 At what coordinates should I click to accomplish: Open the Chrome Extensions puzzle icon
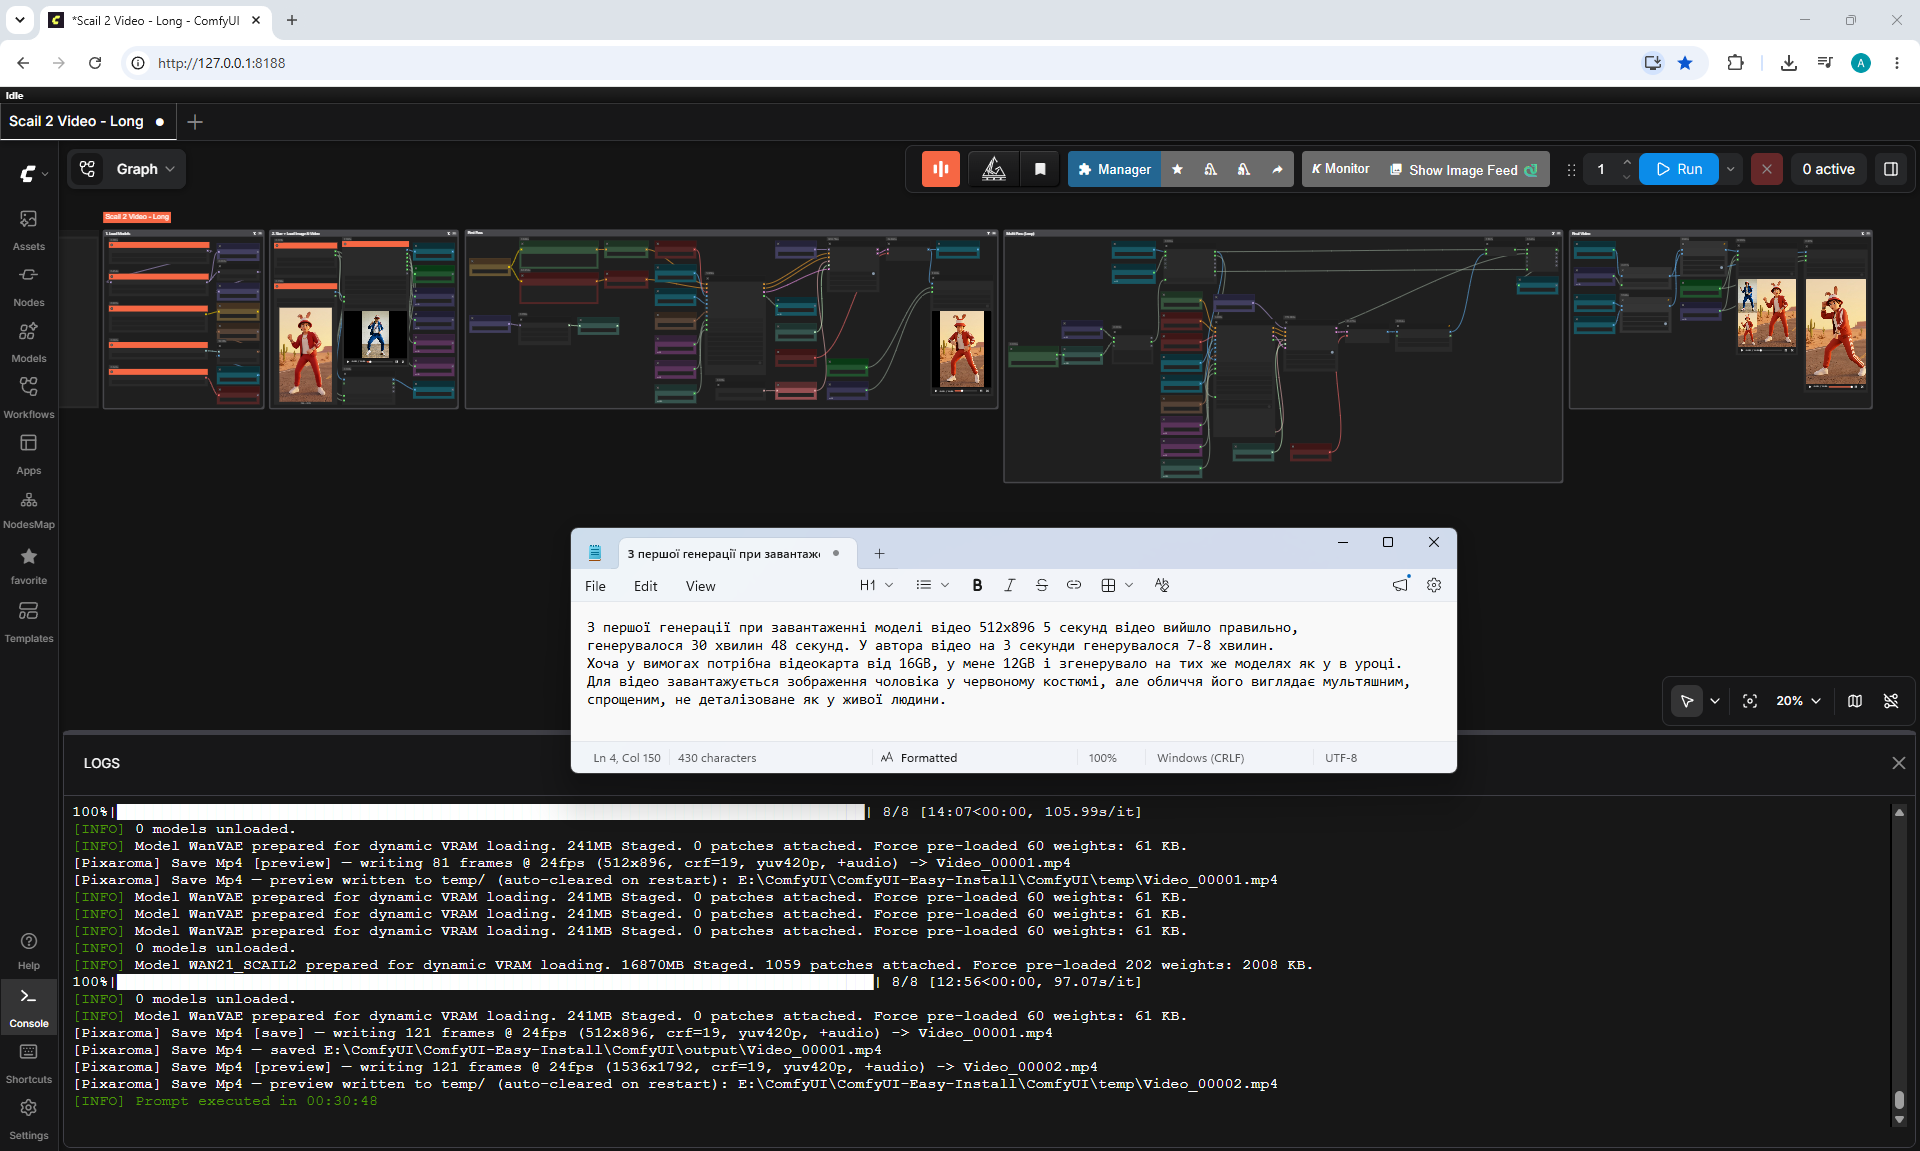tap(1735, 63)
